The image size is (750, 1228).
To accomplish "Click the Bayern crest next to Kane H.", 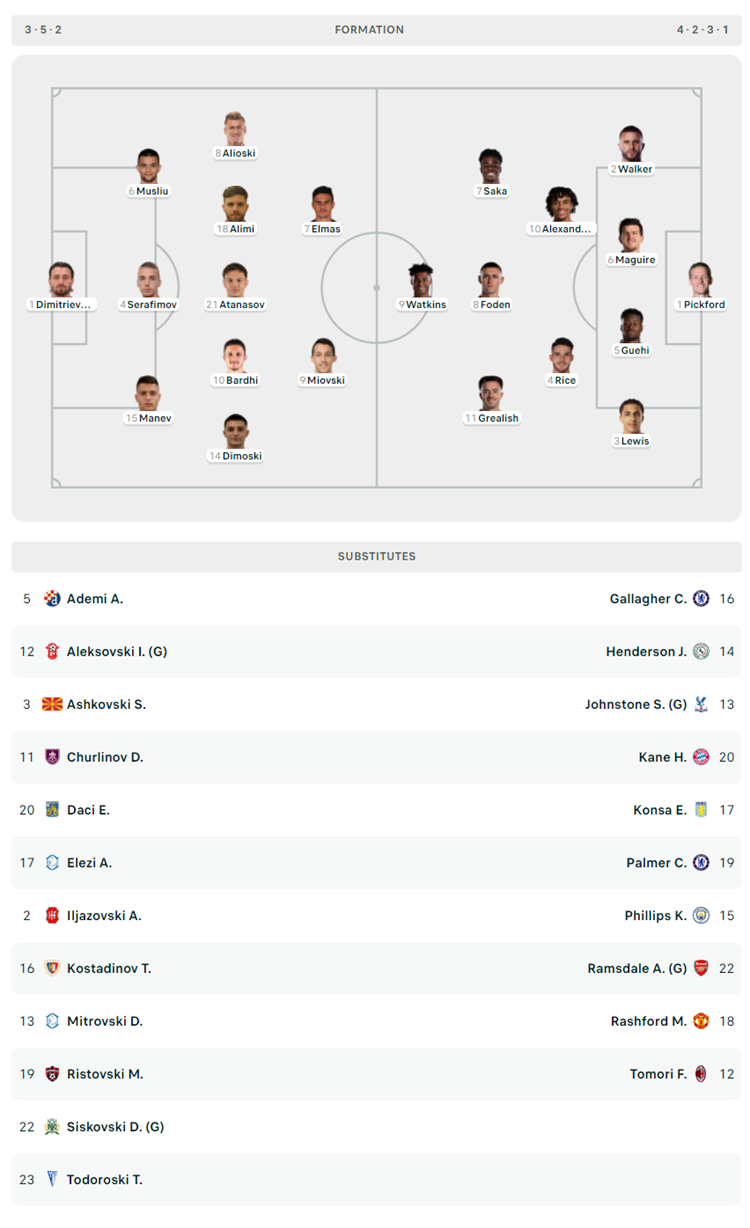I will pos(701,757).
